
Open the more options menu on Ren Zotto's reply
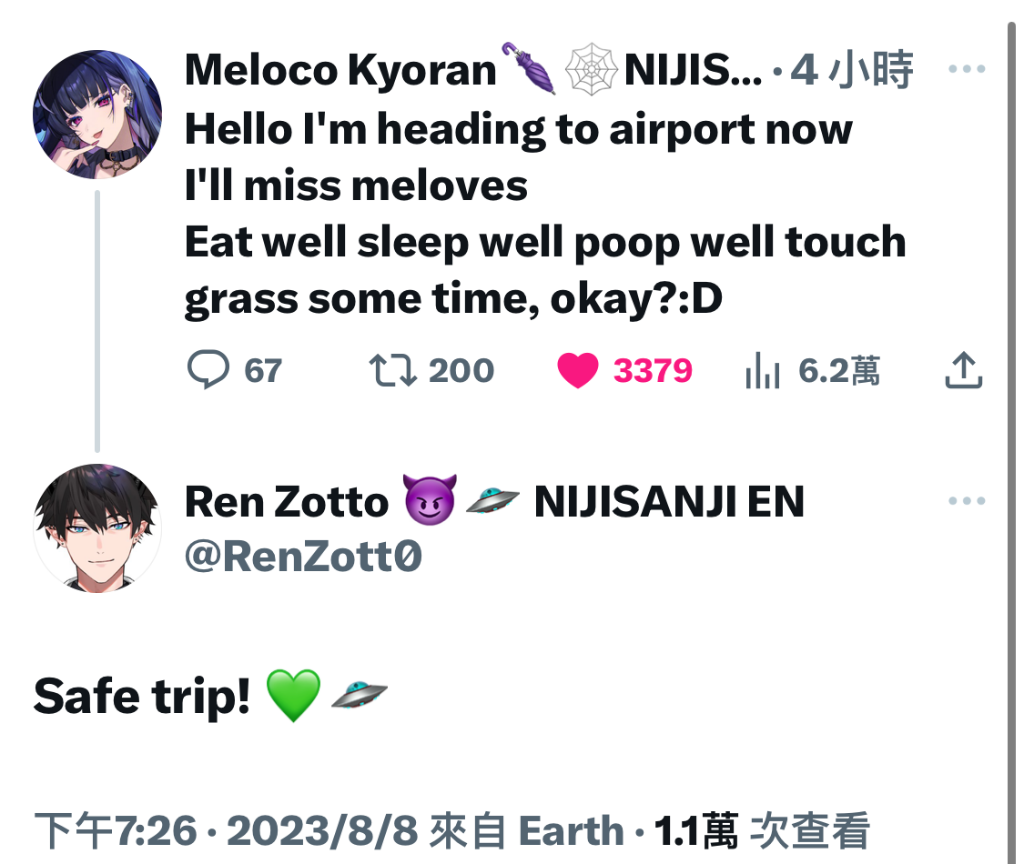pyautogui.click(x=967, y=501)
